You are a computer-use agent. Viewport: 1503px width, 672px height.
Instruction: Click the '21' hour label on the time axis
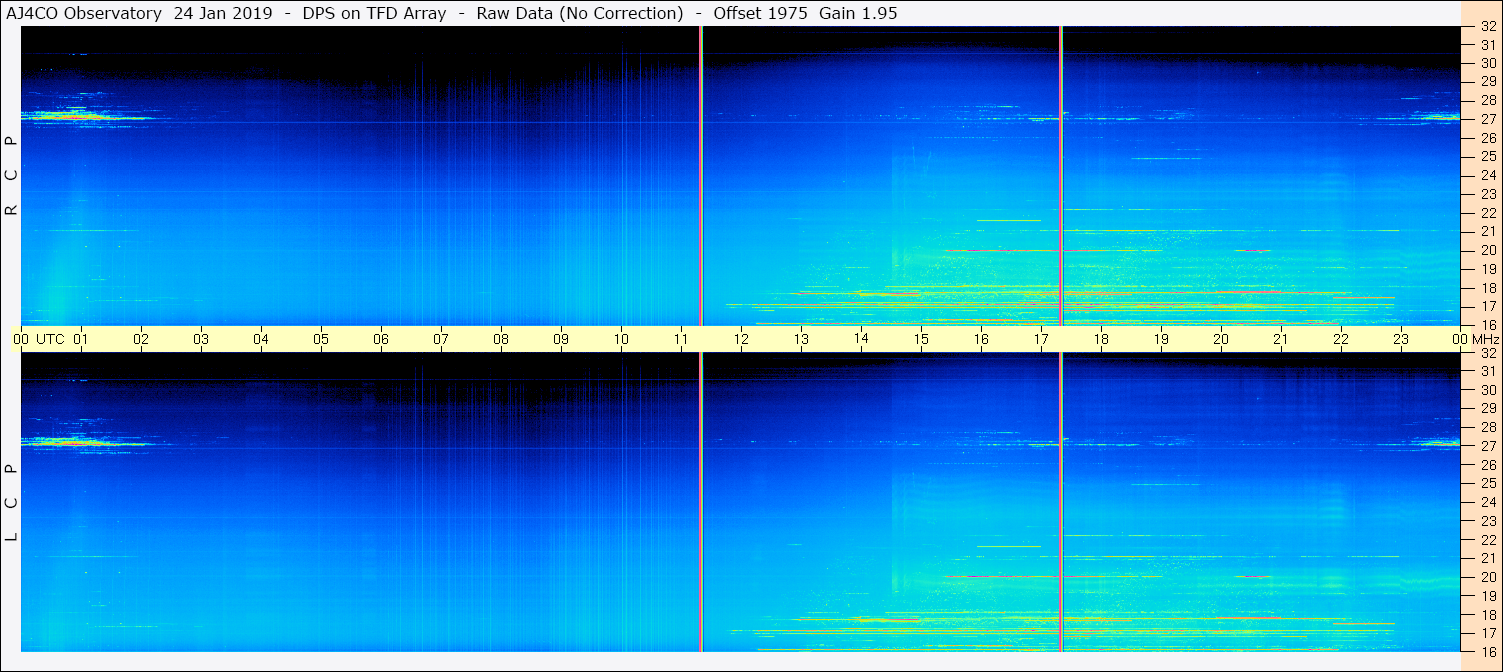tap(1281, 339)
